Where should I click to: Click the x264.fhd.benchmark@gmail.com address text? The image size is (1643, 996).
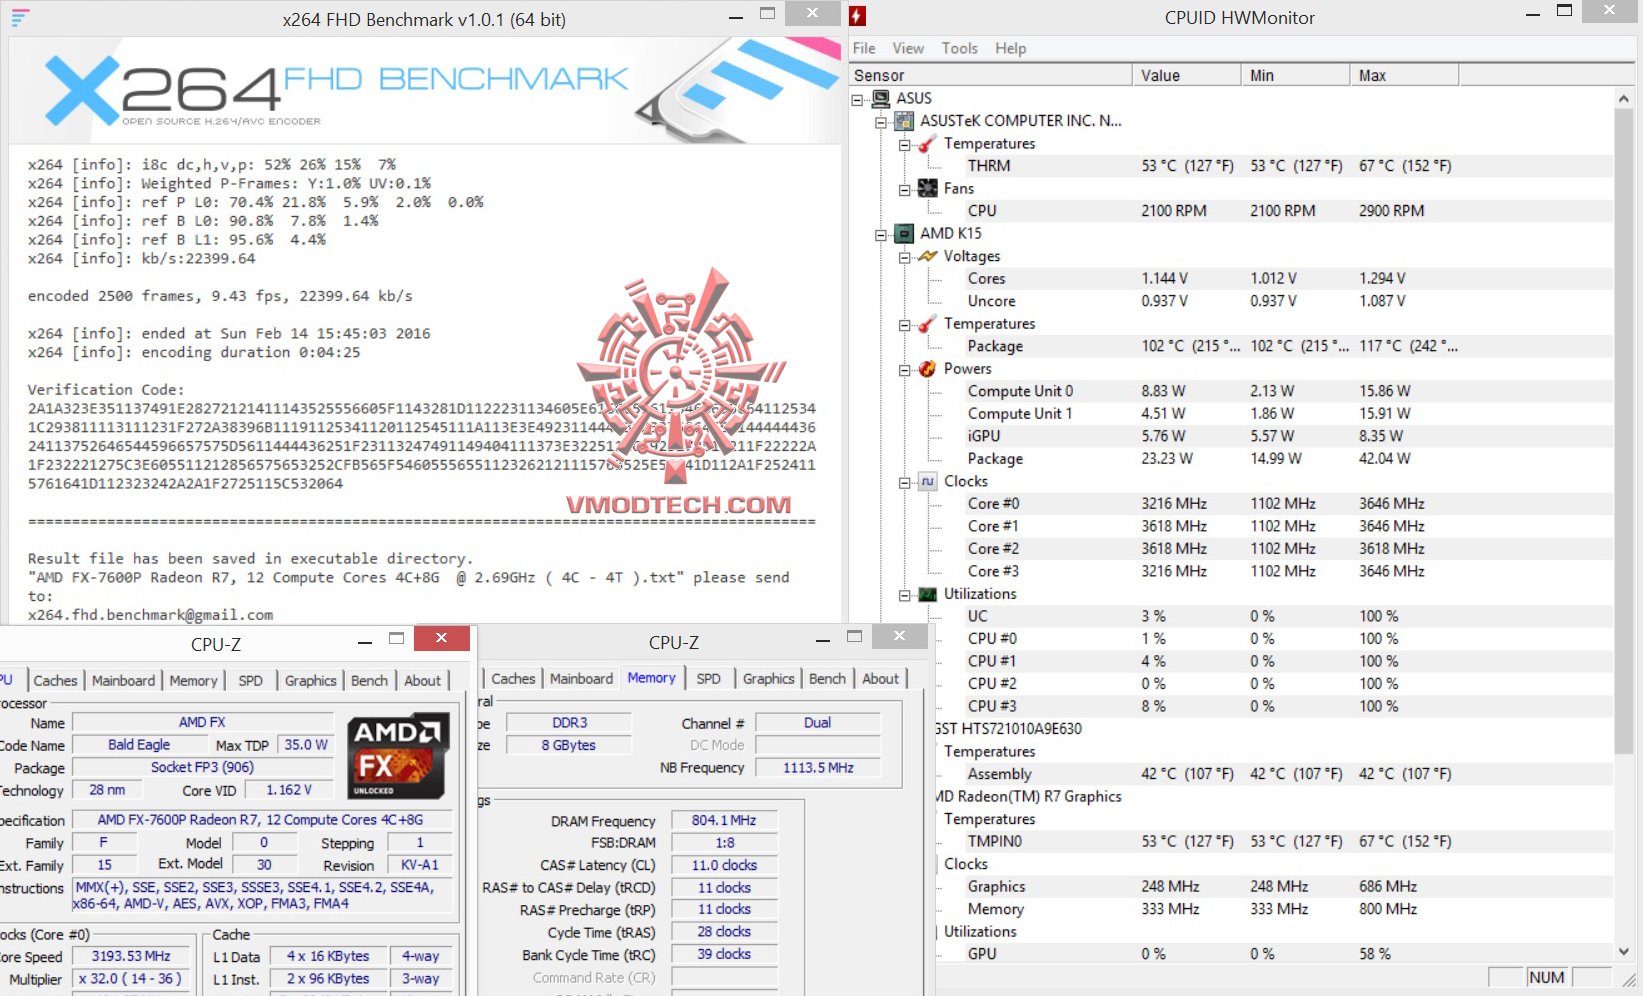[x=150, y=615]
